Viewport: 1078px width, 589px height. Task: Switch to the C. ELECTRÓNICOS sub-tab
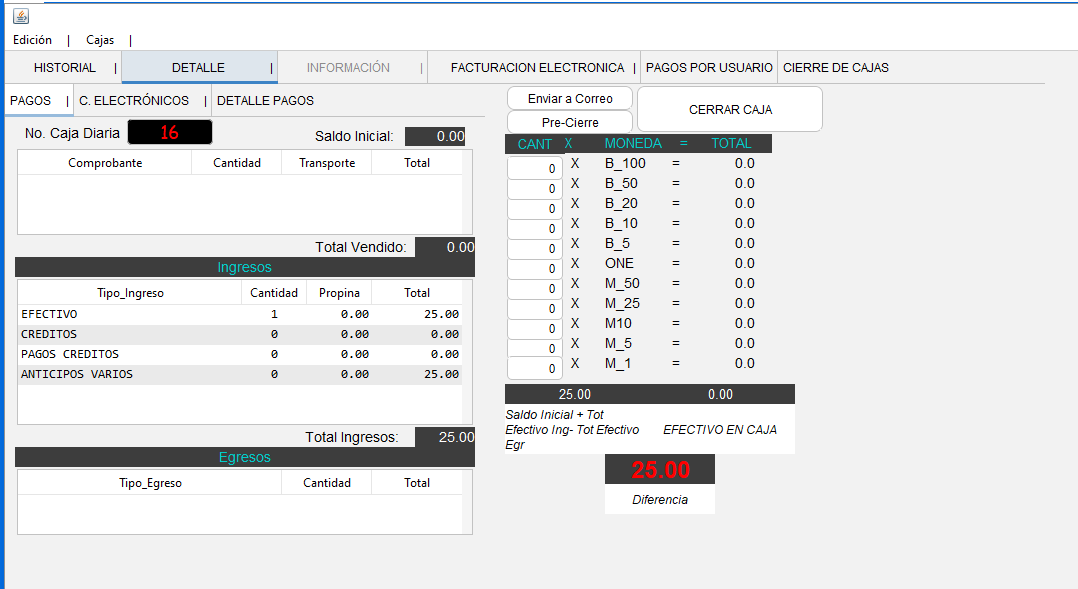click(x=134, y=101)
